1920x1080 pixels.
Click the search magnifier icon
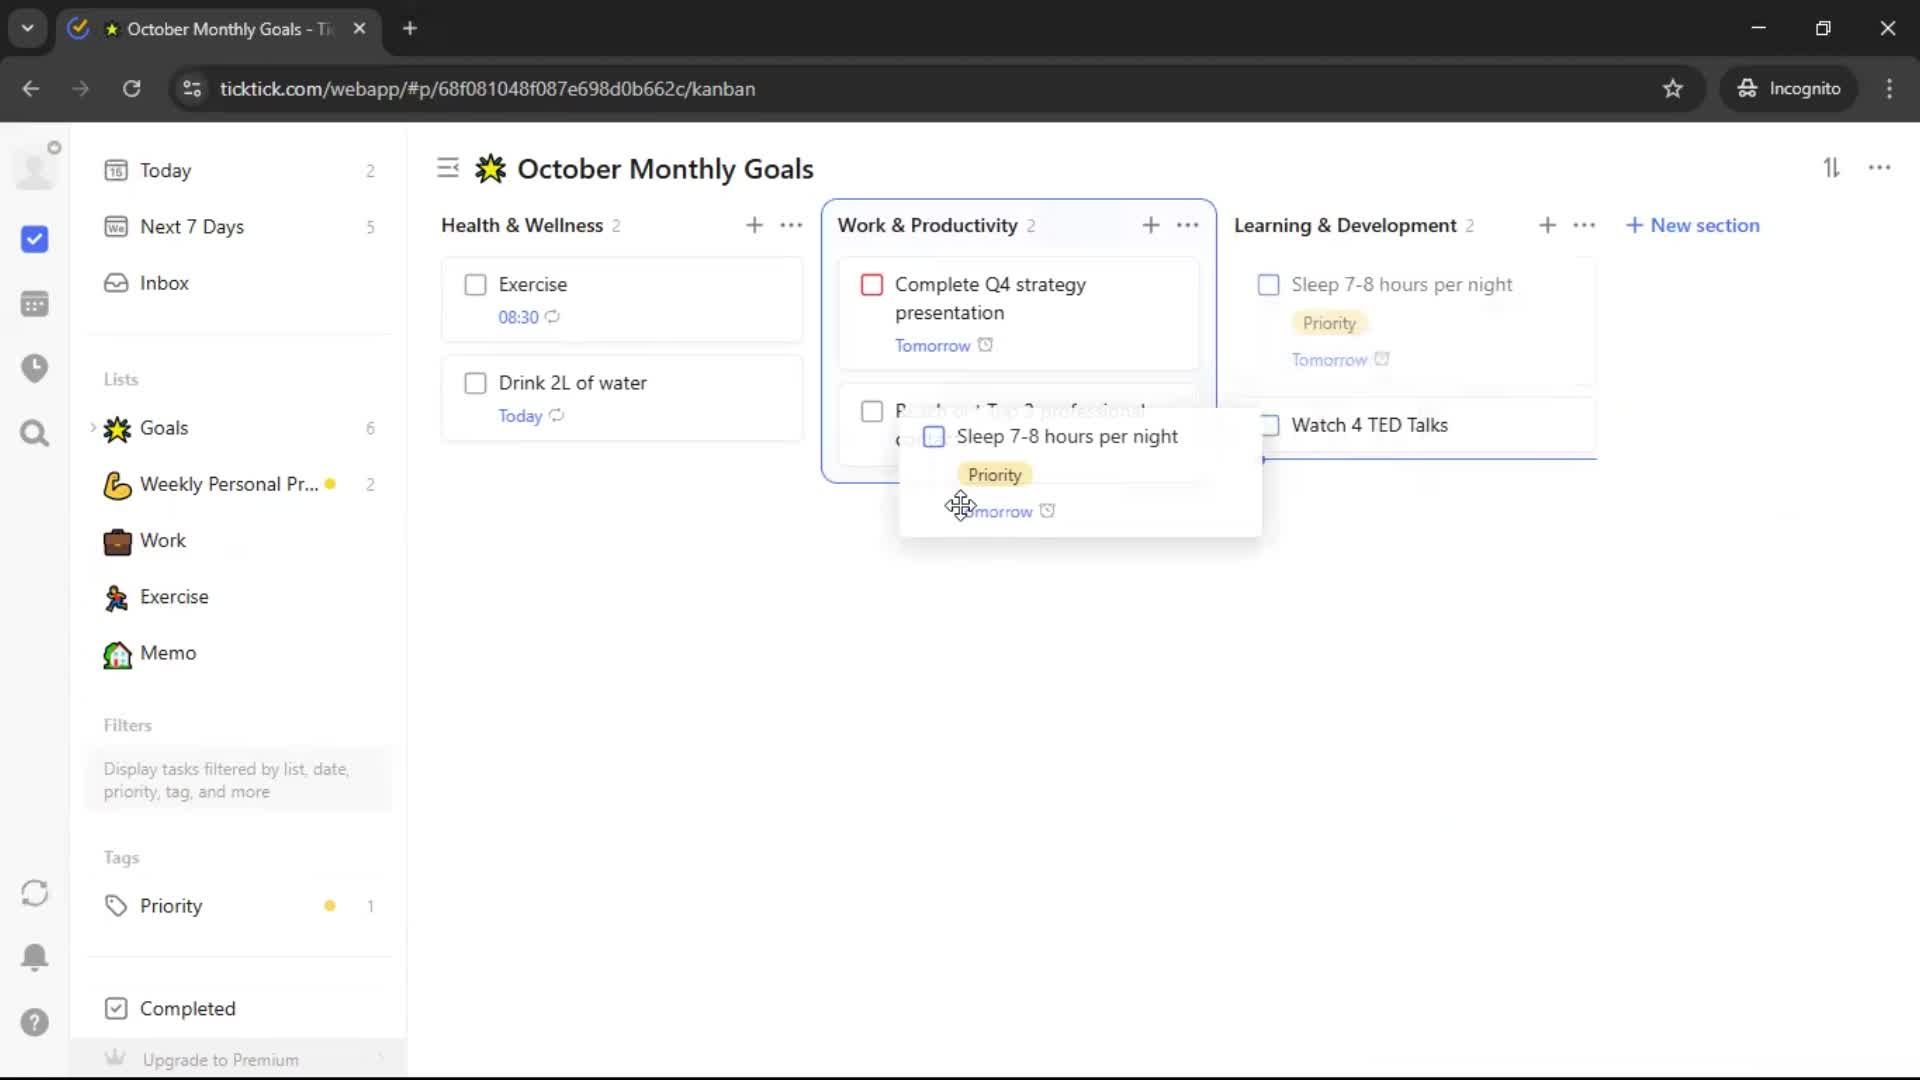pyautogui.click(x=34, y=433)
